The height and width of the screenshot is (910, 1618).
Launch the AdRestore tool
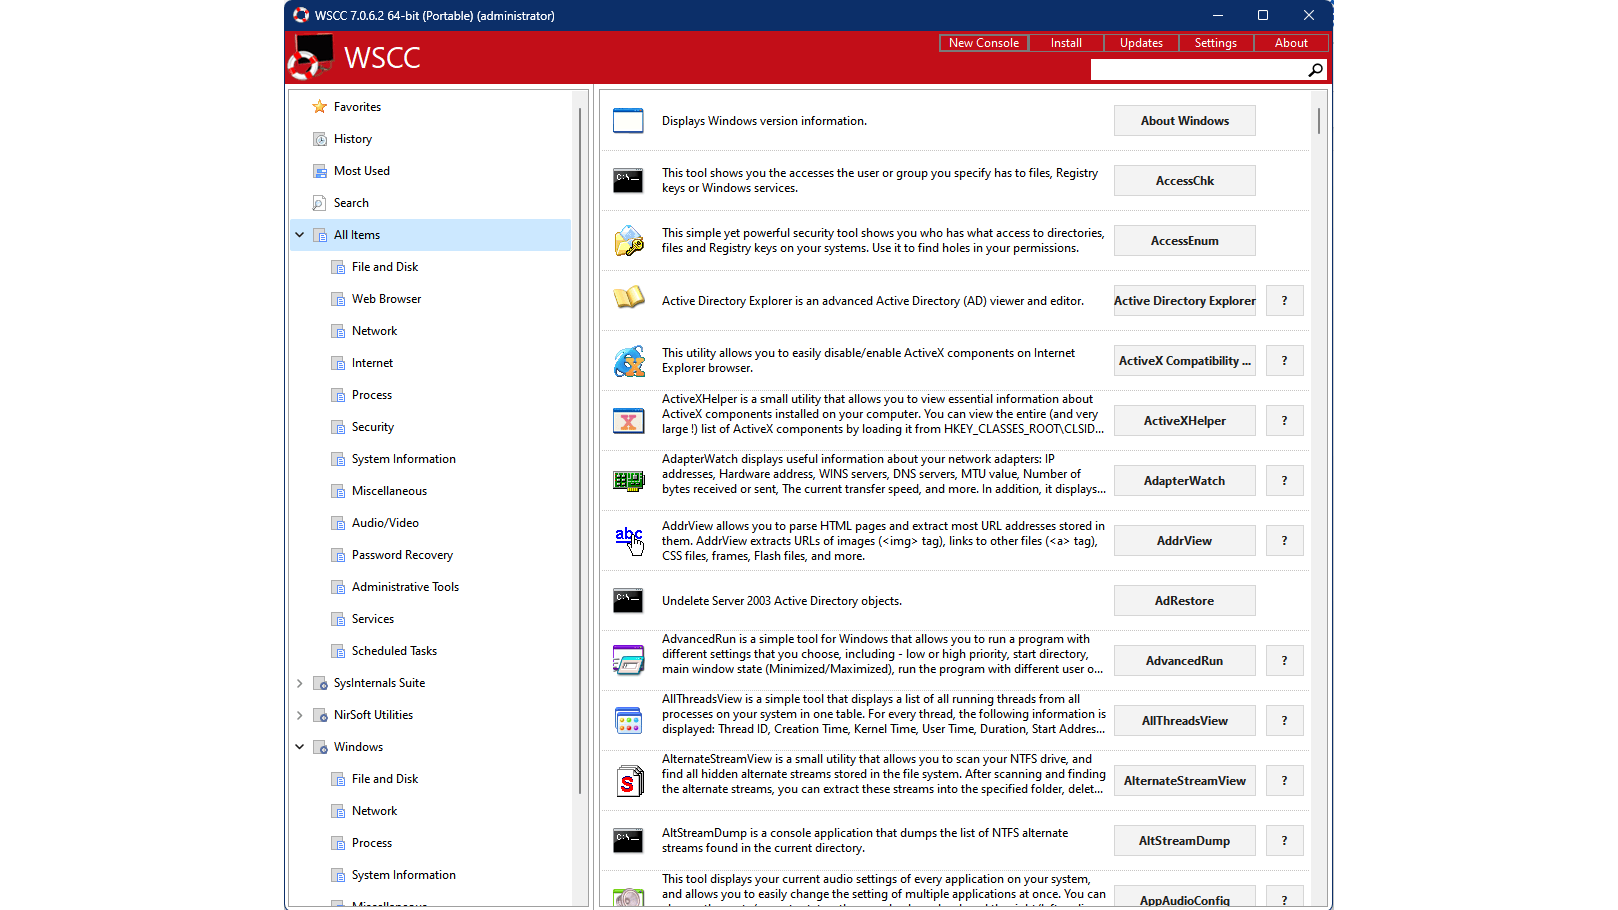(x=1185, y=601)
